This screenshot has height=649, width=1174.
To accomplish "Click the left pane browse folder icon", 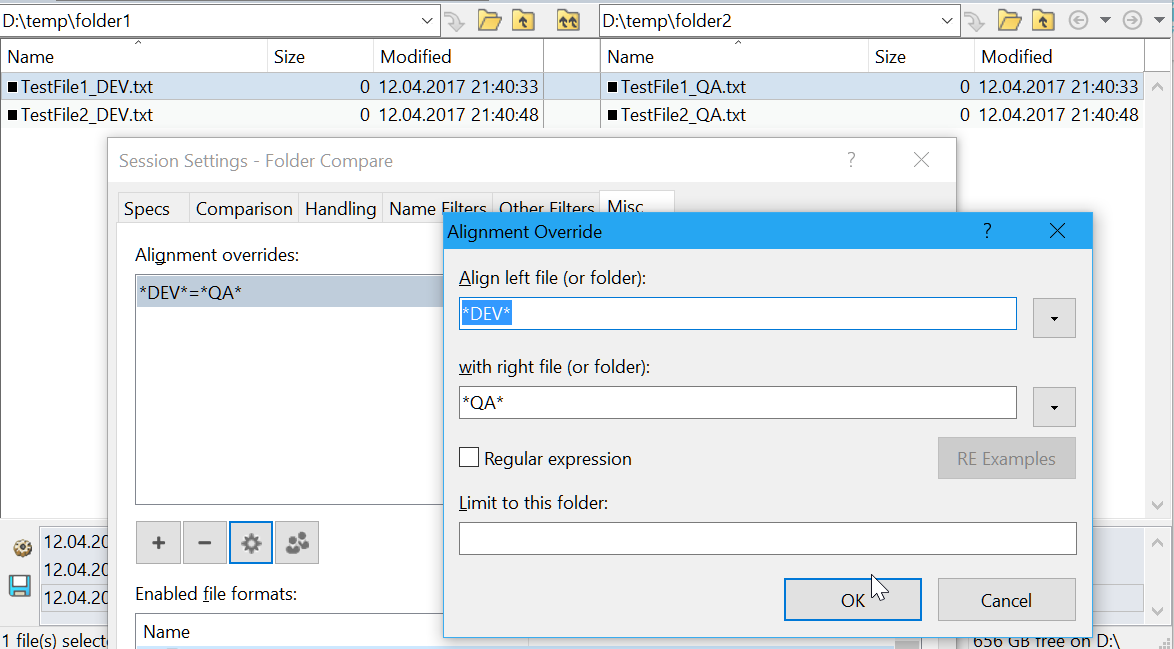I will [x=490, y=20].
